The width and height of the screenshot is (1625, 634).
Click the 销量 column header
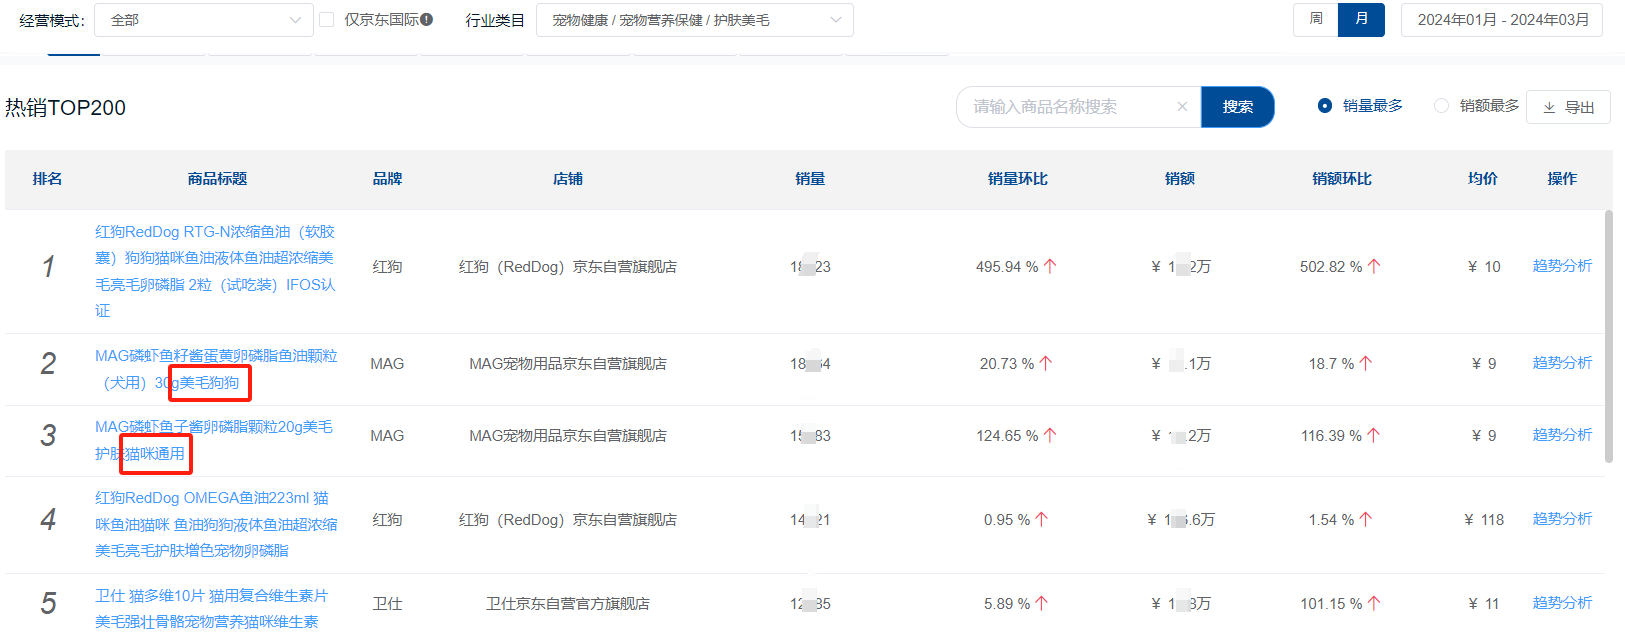(810, 179)
